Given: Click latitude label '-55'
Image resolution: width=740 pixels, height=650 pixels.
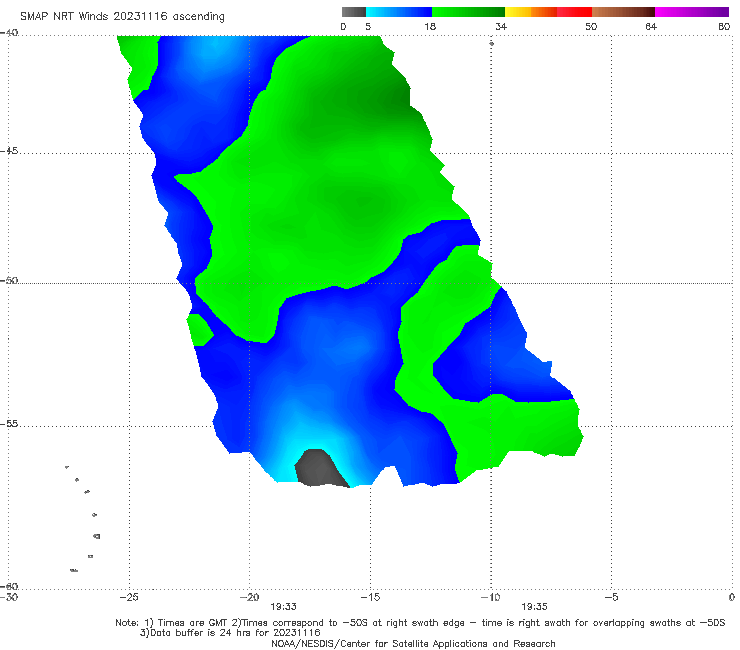Looking at the screenshot, I should tap(9, 424).
